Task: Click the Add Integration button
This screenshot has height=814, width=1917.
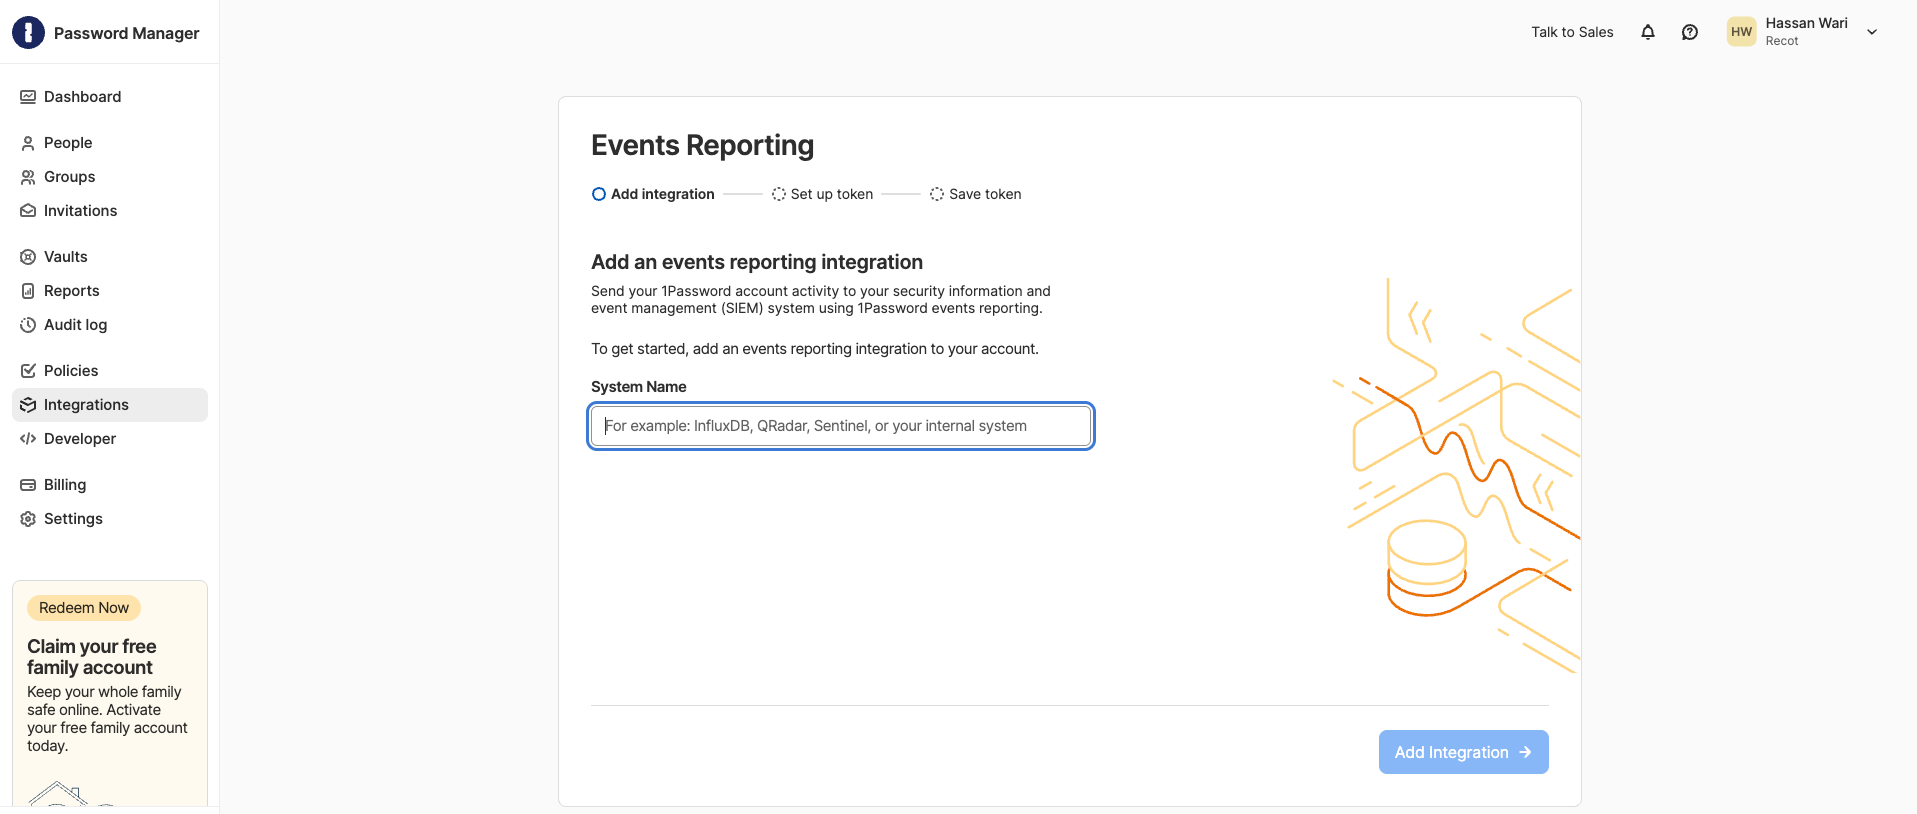Action: click(x=1463, y=752)
